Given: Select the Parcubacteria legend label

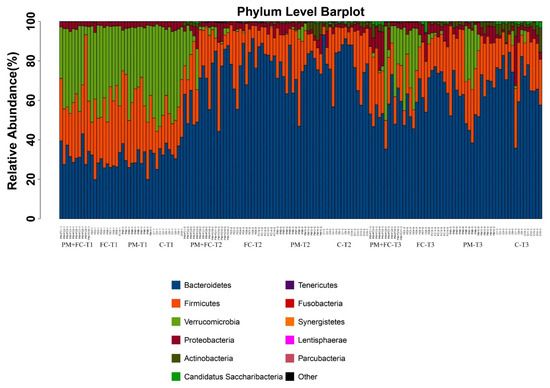Looking at the screenshot, I should [322, 358].
